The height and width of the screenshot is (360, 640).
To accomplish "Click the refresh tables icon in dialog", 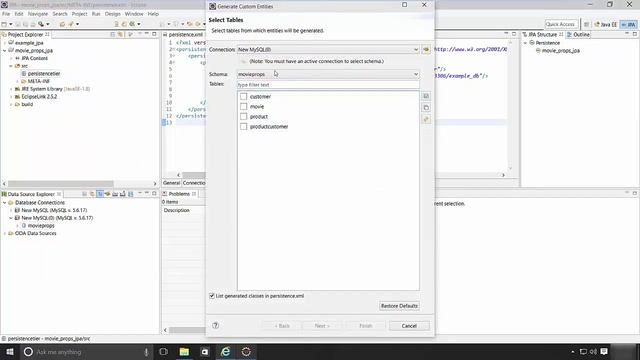I will (x=426, y=119).
